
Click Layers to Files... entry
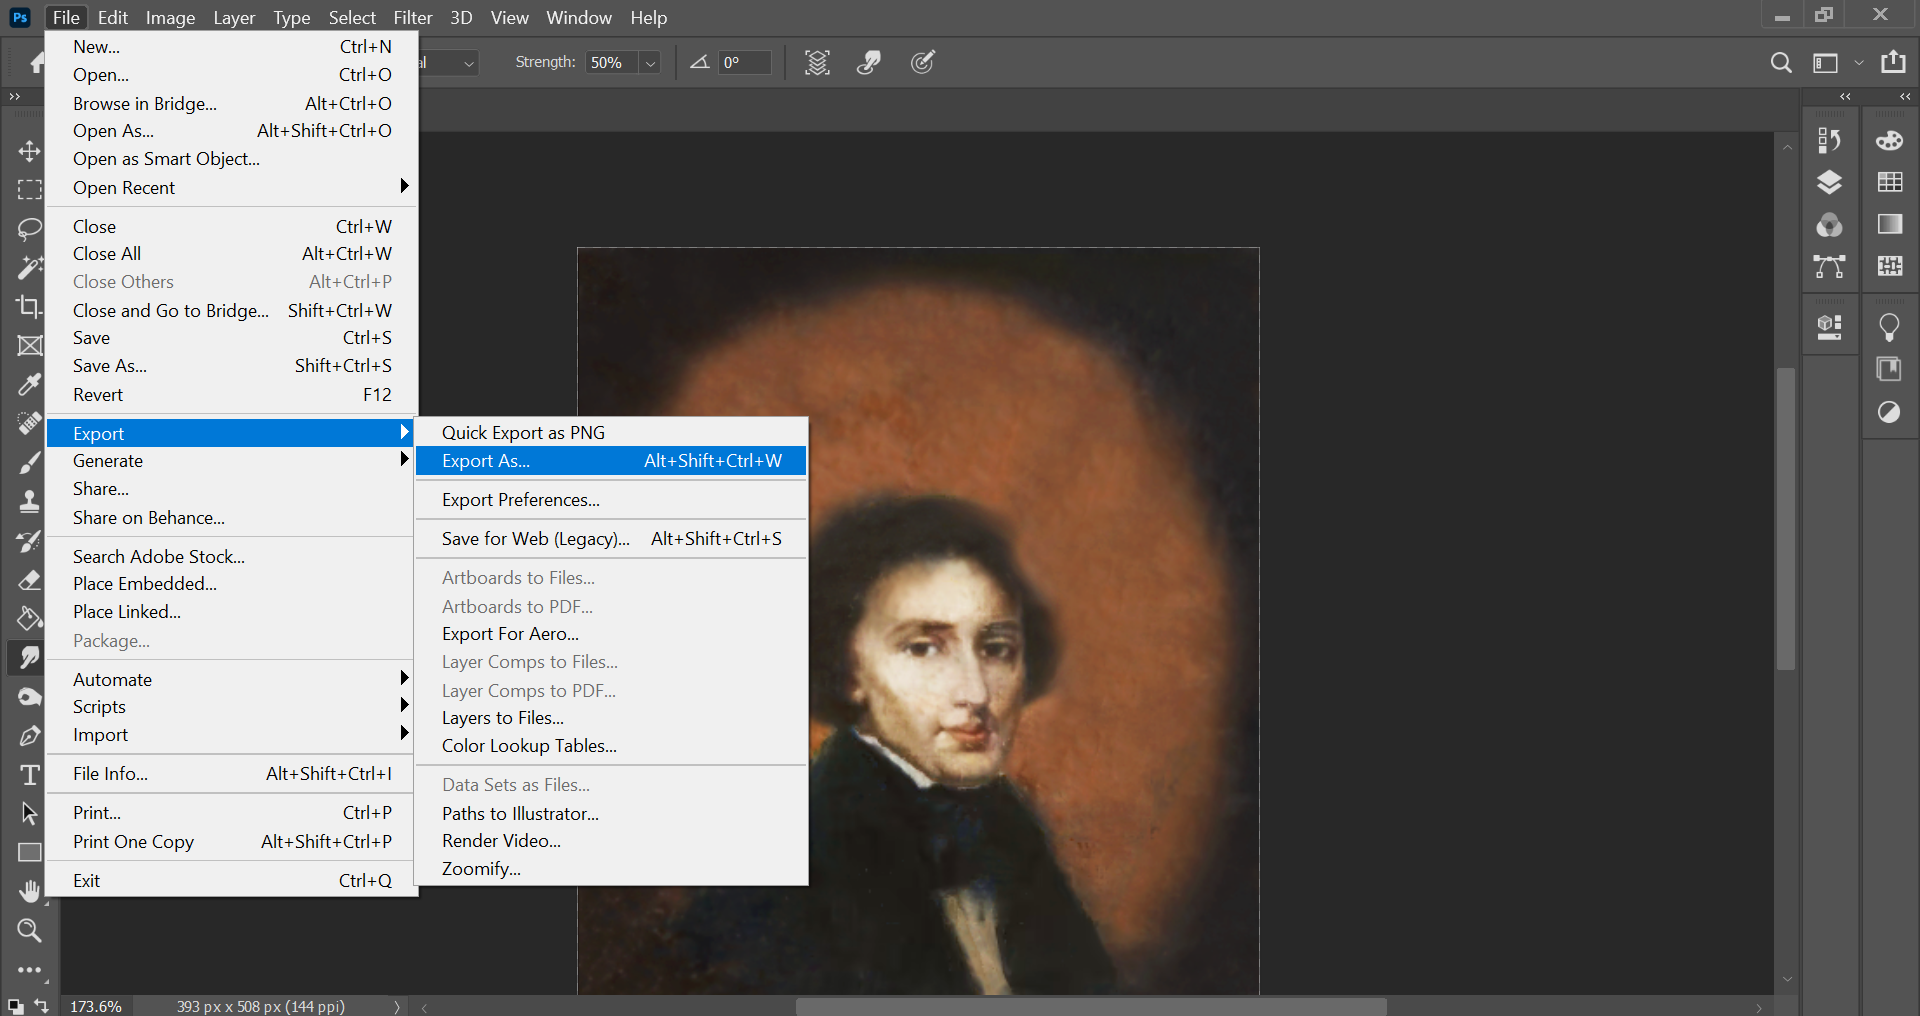[x=611, y=718]
